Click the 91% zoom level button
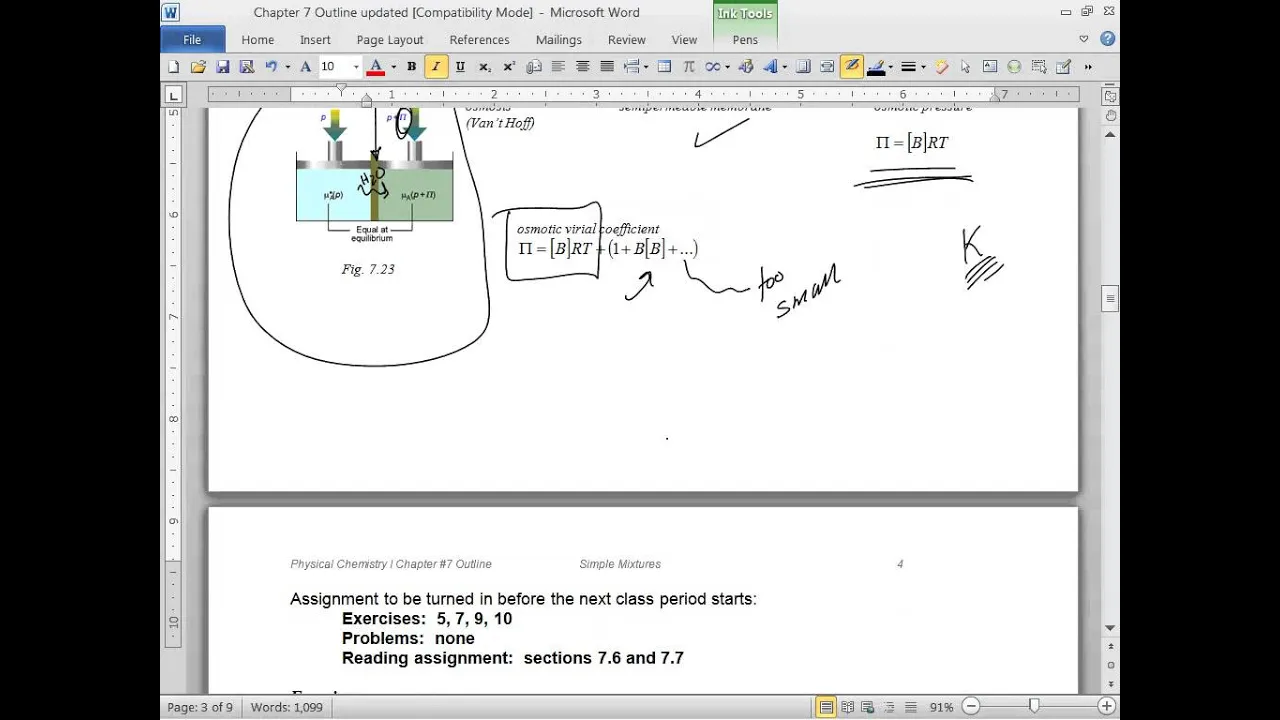 941,707
